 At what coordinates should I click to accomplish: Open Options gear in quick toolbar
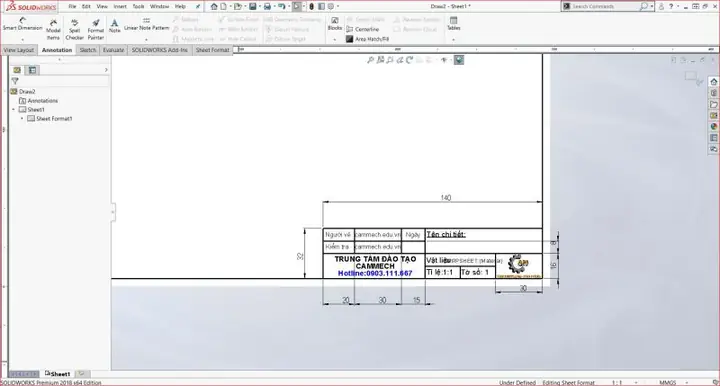pyautogui.click(x=331, y=6)
